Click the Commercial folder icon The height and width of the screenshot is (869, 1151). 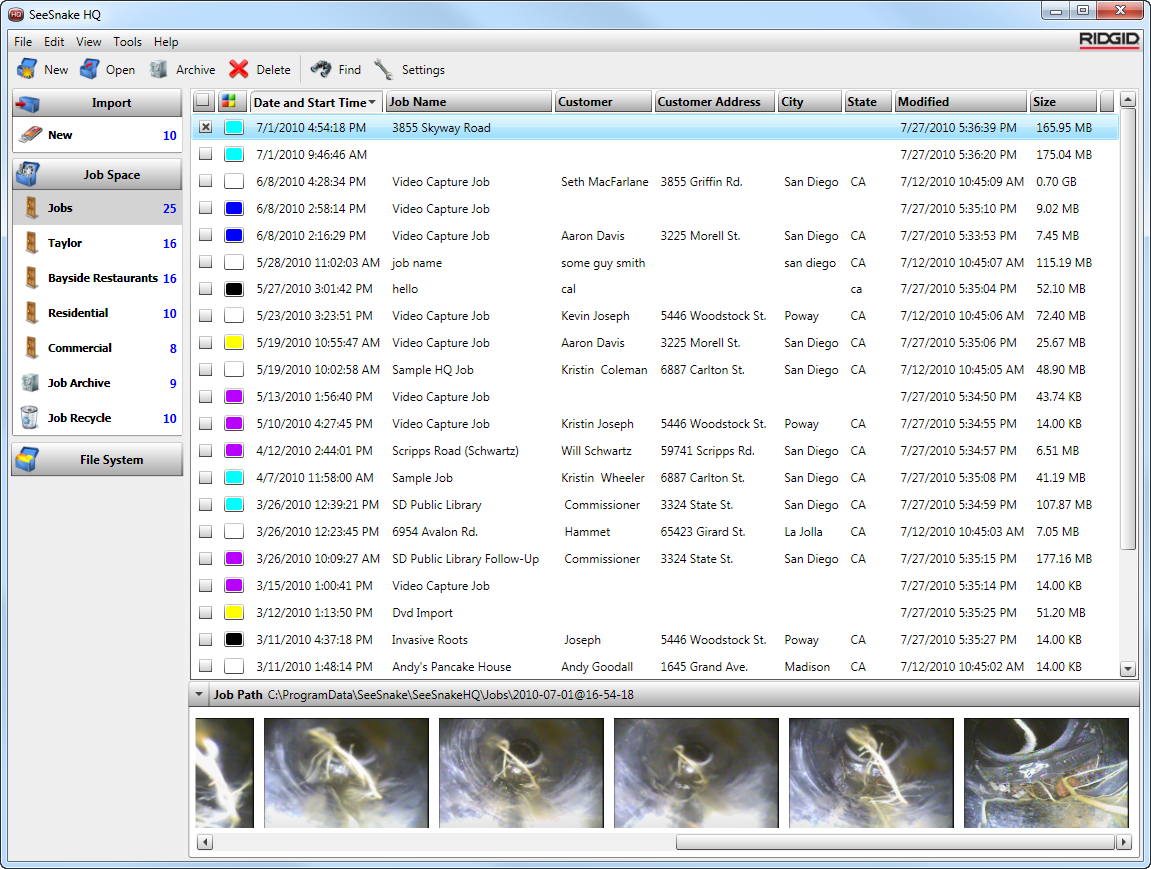coord(31,348)
